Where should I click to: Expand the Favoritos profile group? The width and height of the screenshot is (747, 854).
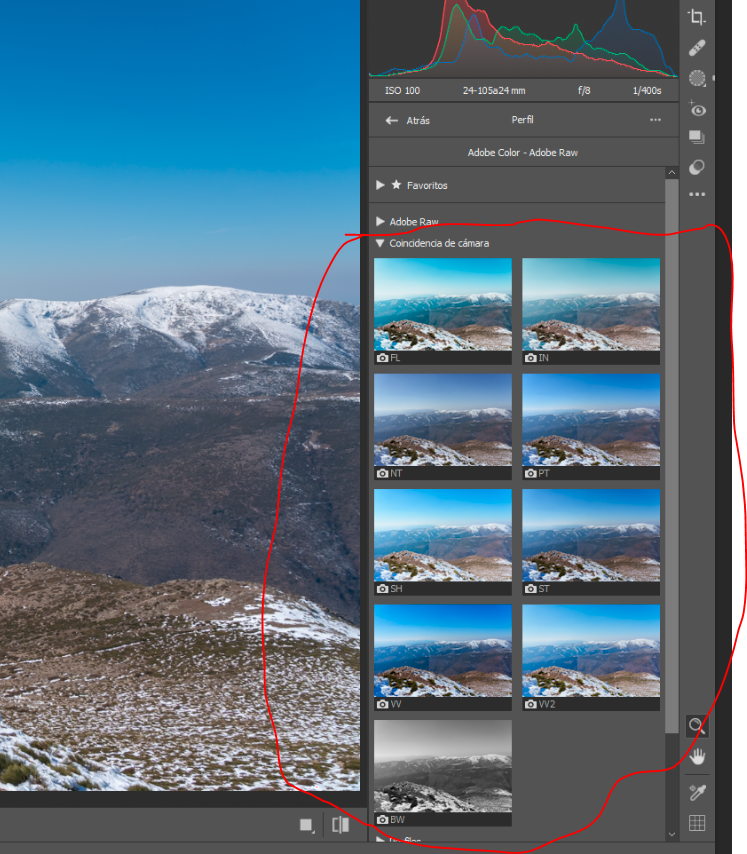[x=381, y=185]
